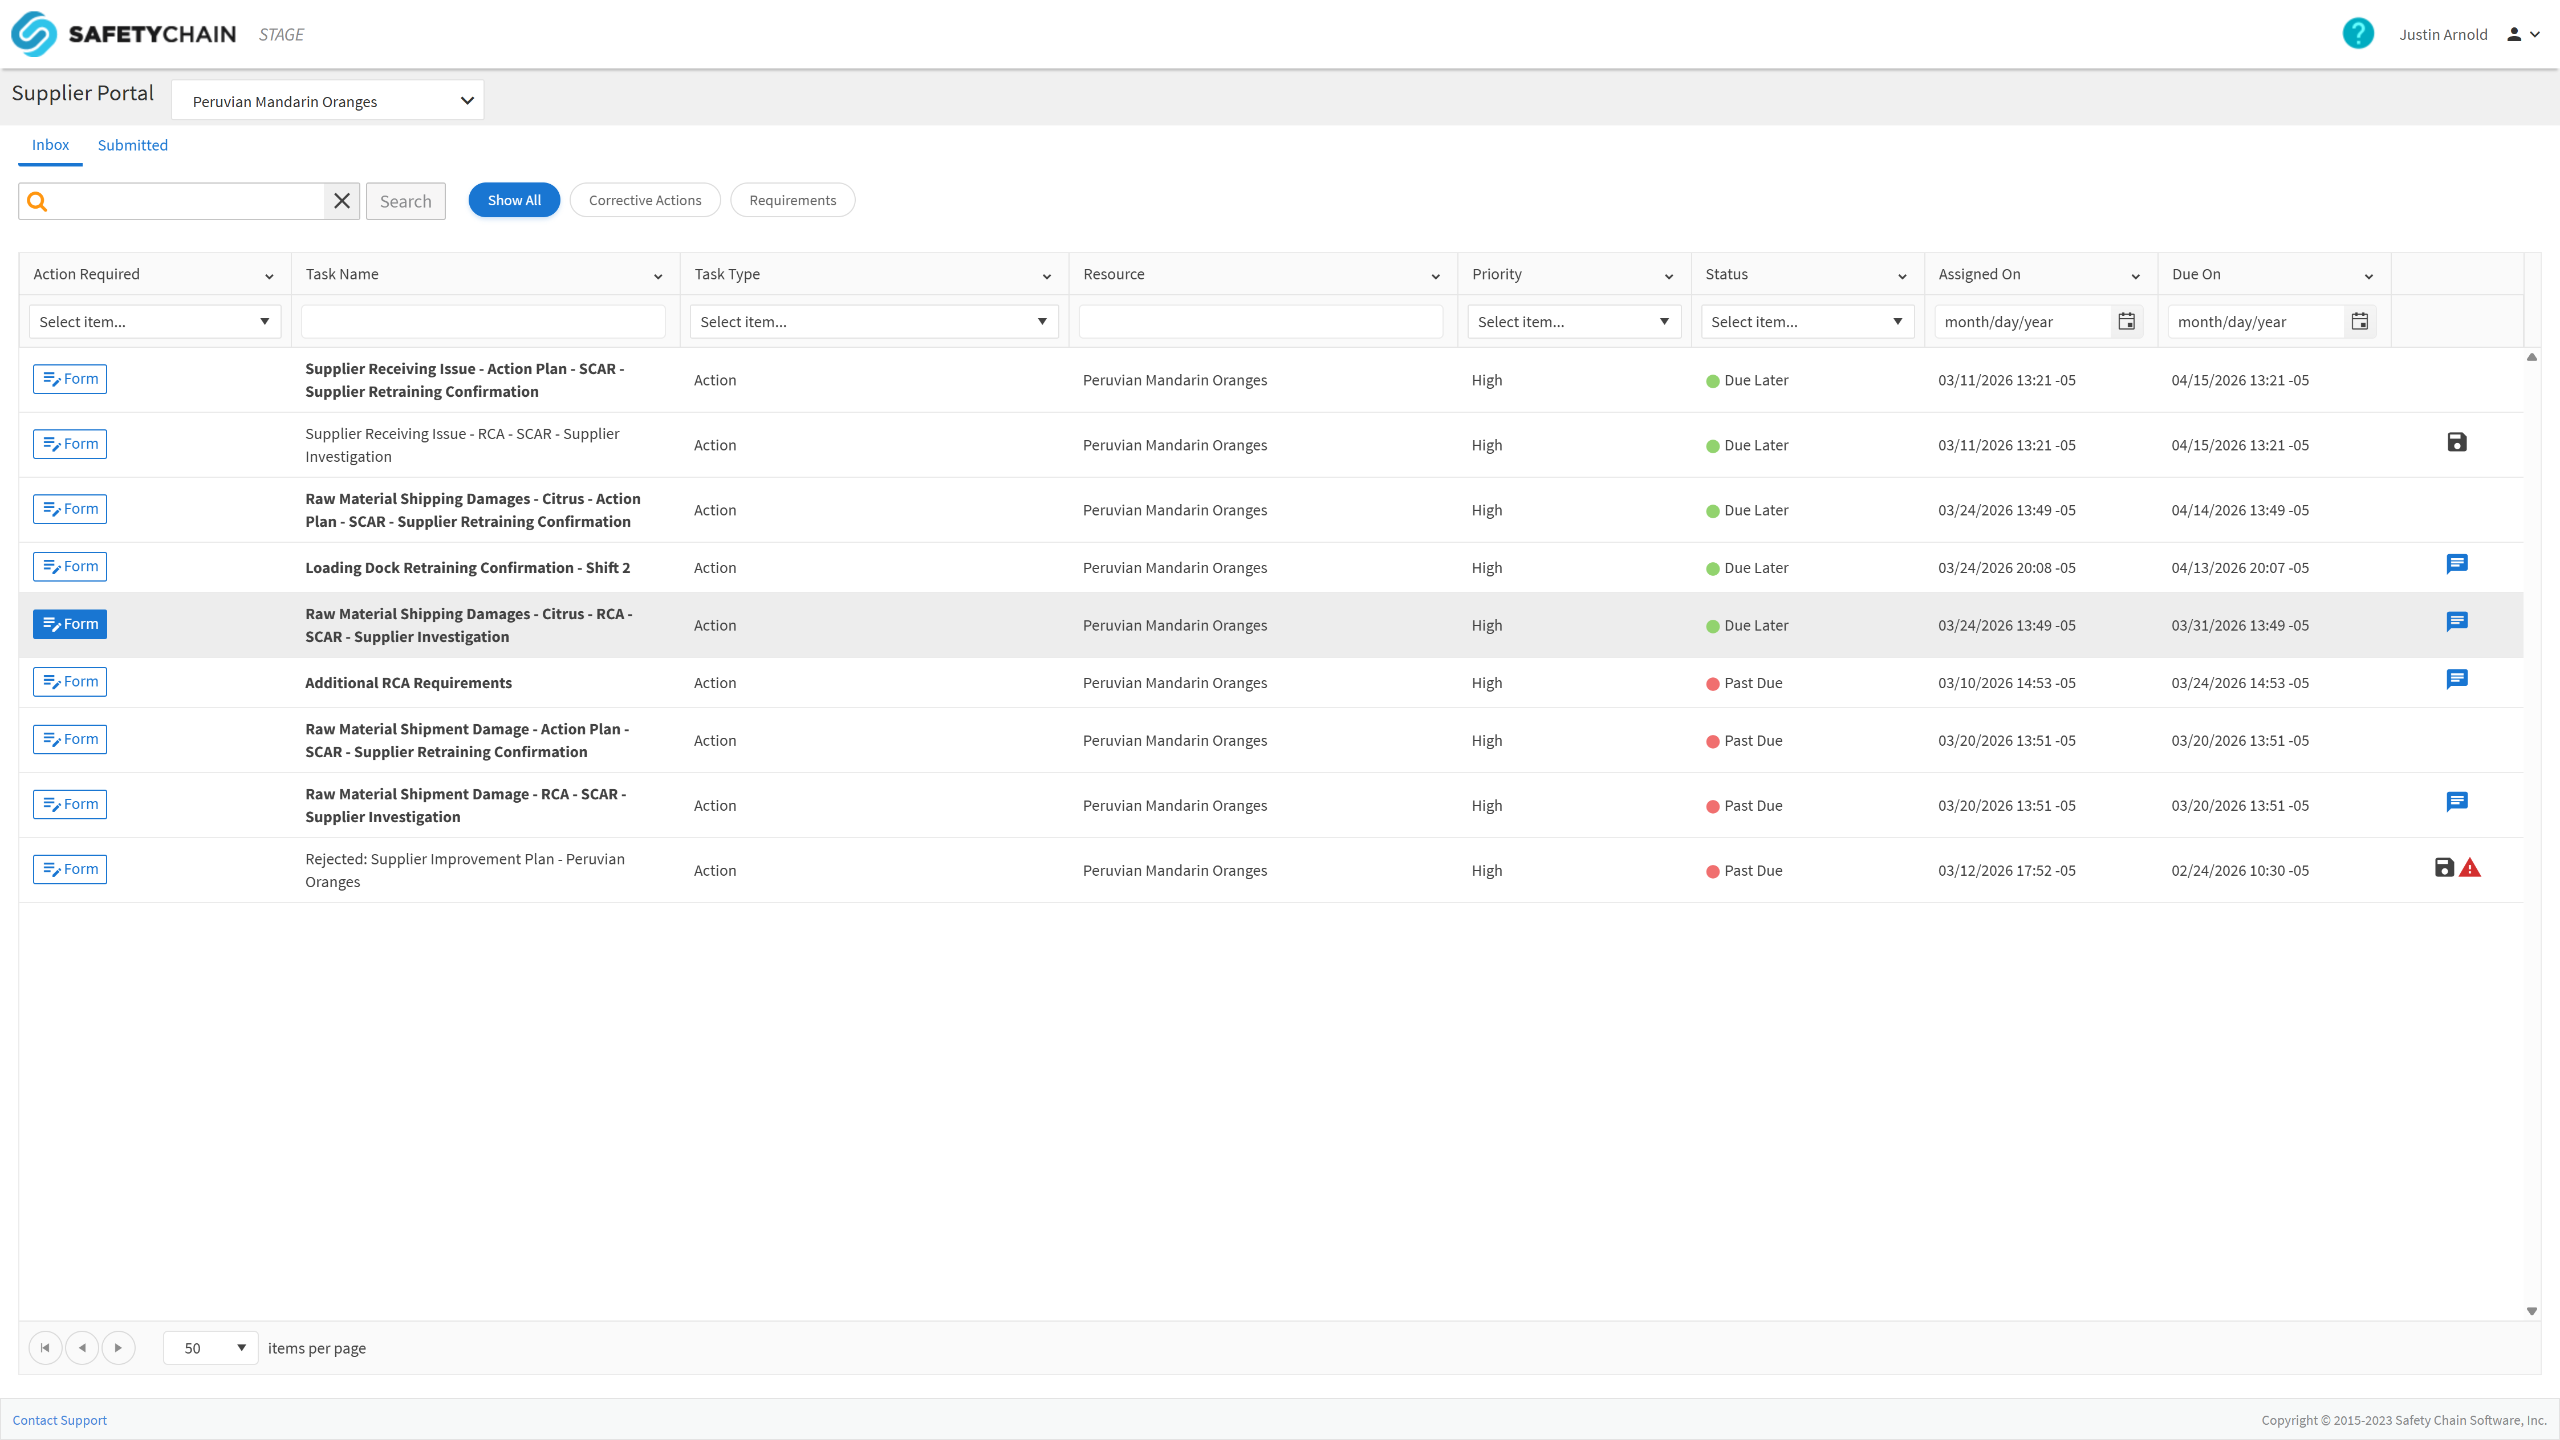This screenshot has width=2560, height=1440.
Task: Open comment icon on Loading Dock Retraining row
Action: pos(2456,564)
